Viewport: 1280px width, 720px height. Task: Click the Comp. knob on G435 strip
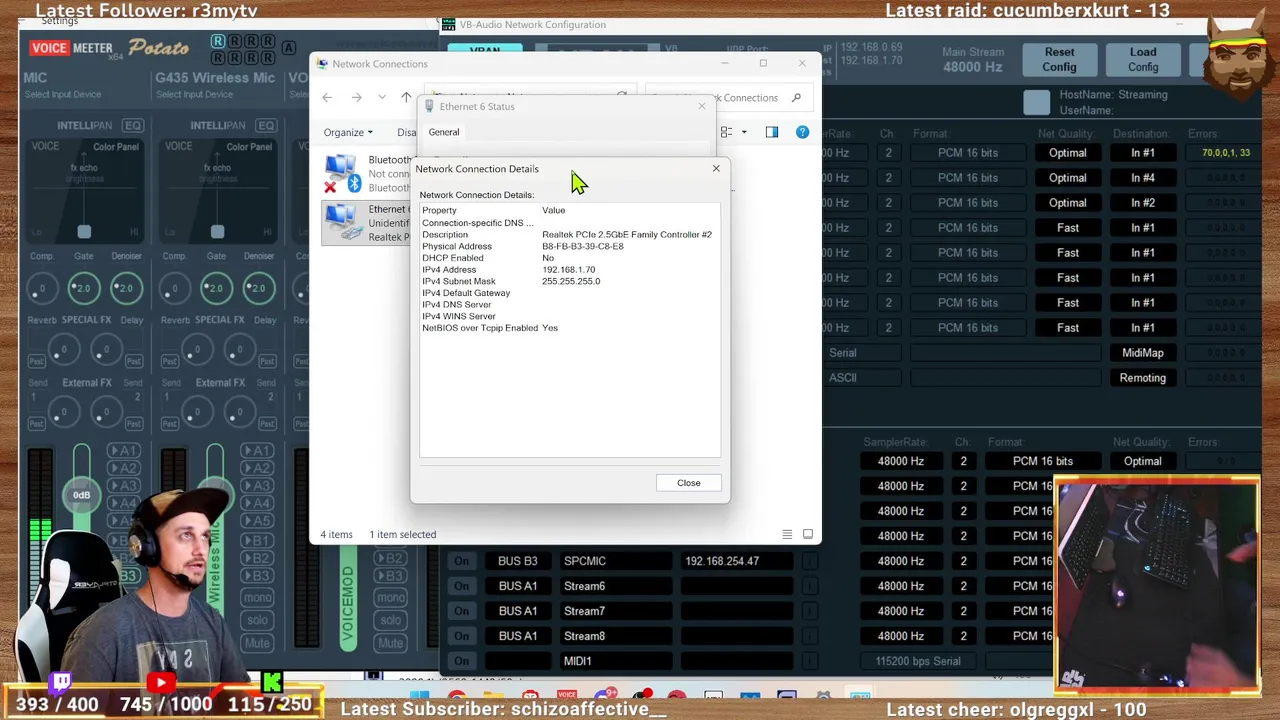[x=174, y=288]
